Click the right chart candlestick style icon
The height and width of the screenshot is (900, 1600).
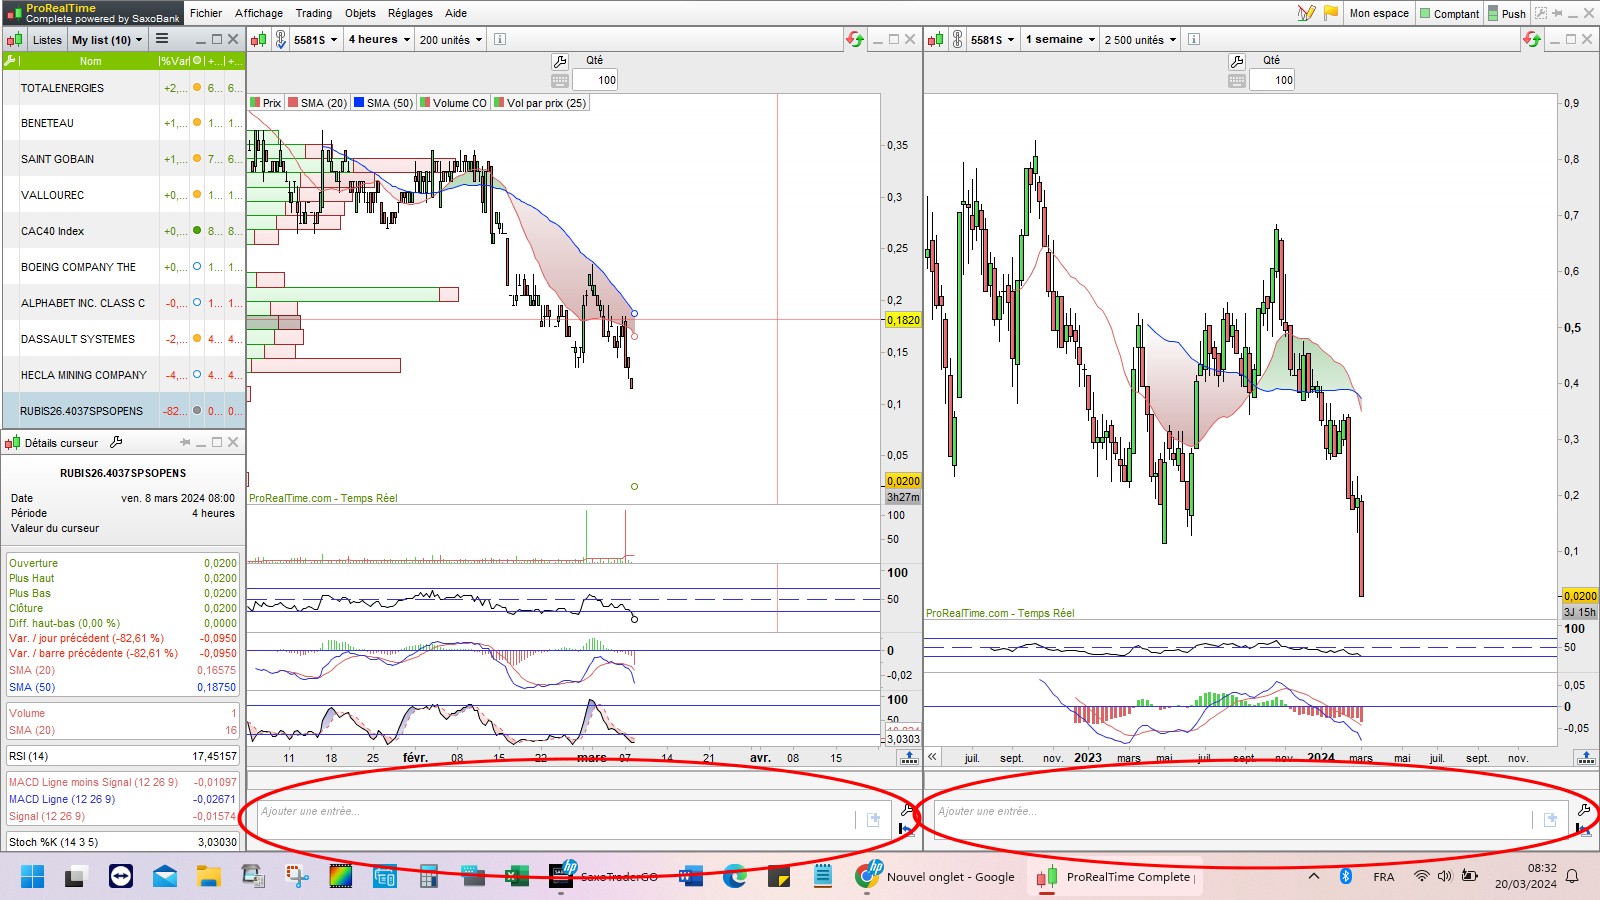click(935, 40)
